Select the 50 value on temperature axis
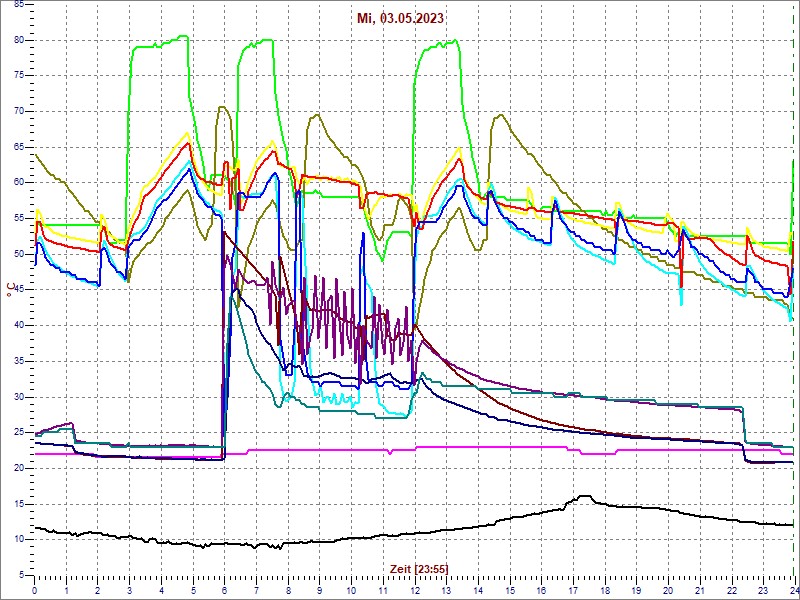Screen dimensions: 800x600 point(18,254)
